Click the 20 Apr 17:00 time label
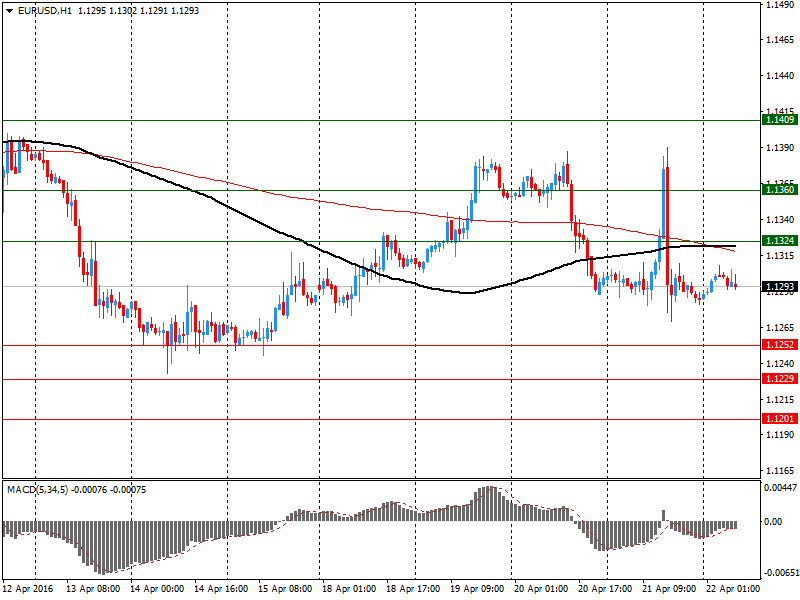Screen dimensions: 800x600 [605, 589]
